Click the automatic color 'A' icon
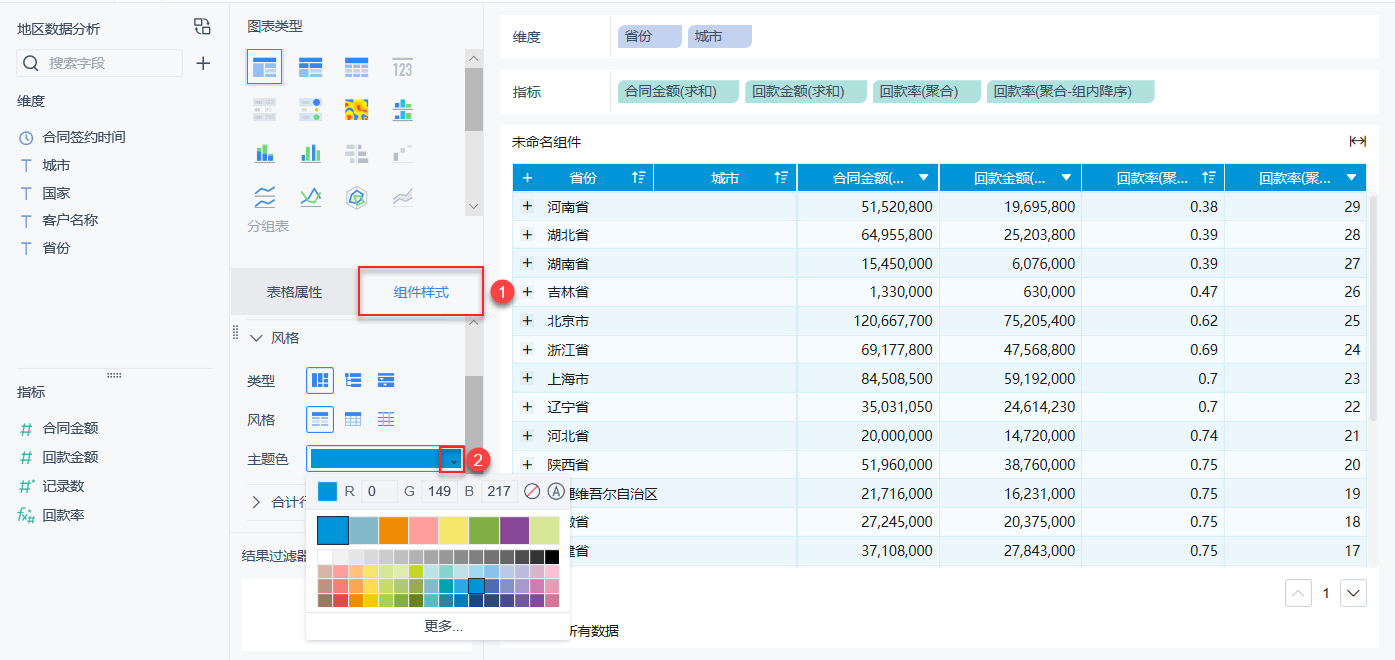The width and height of the screenshot is (1395, 660). (x=556, y=491)
